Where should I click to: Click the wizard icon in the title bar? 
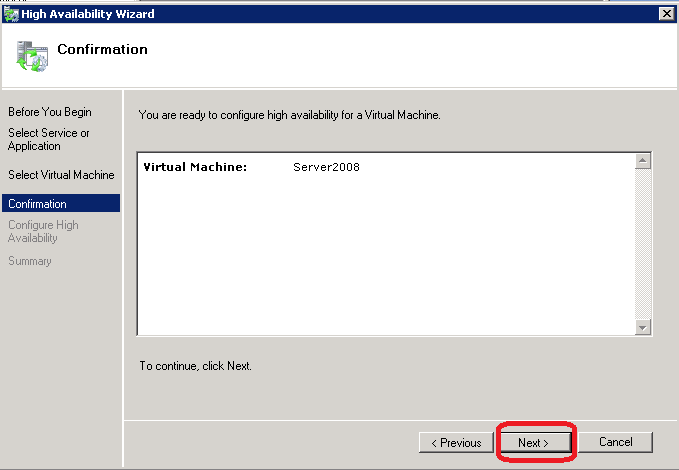coord(11,13)
